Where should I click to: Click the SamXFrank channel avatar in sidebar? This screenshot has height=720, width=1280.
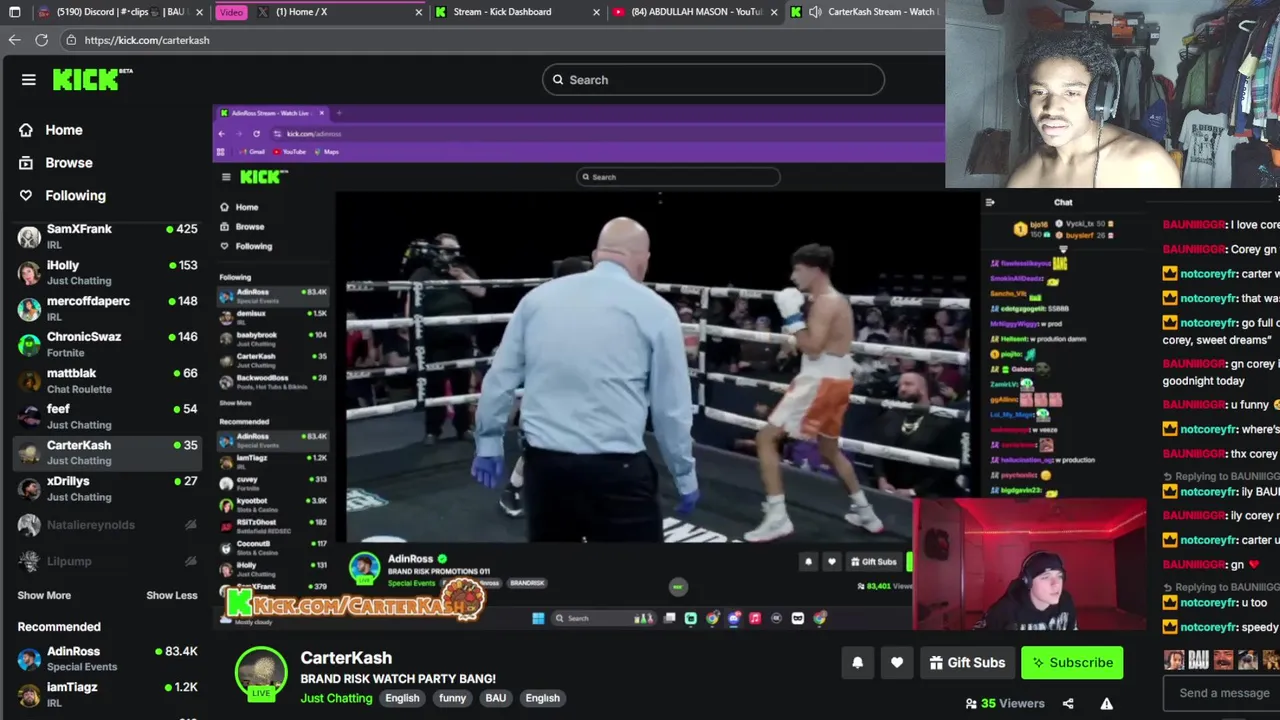tap(29, 237)
